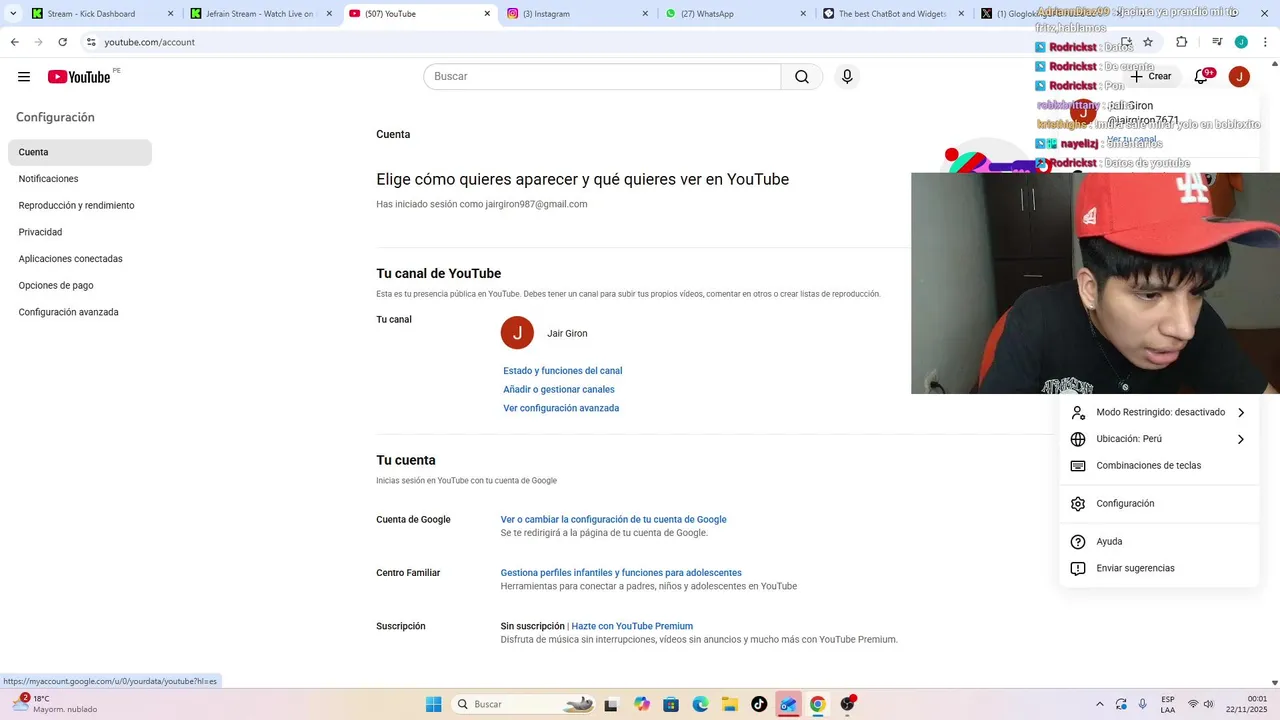Click the Ubicación globe icon
The width and height of the screenshot is (1280, 720).
pos(1078,439)
